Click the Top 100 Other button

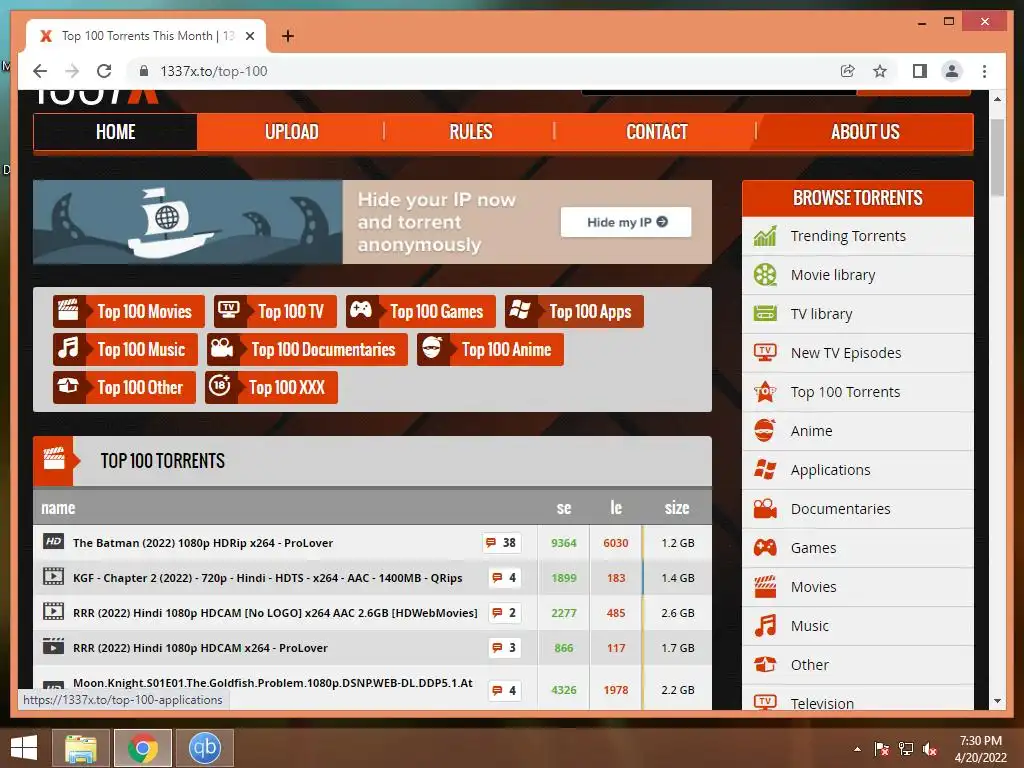(x=124, y=387)
